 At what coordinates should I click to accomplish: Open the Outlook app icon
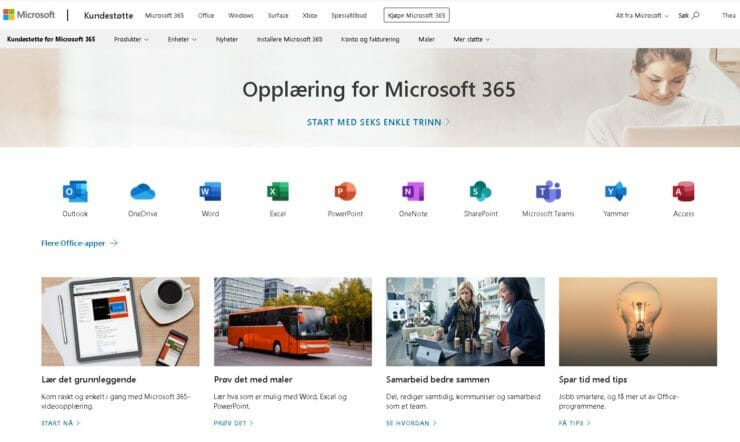pyautogui.click(x=75, y=192)
